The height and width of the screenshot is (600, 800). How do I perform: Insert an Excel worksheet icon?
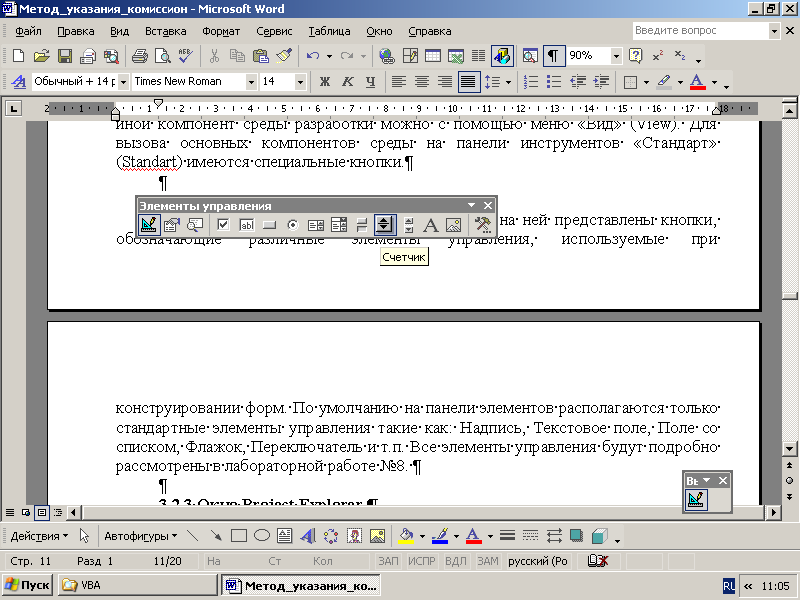(x=456, y=56)
